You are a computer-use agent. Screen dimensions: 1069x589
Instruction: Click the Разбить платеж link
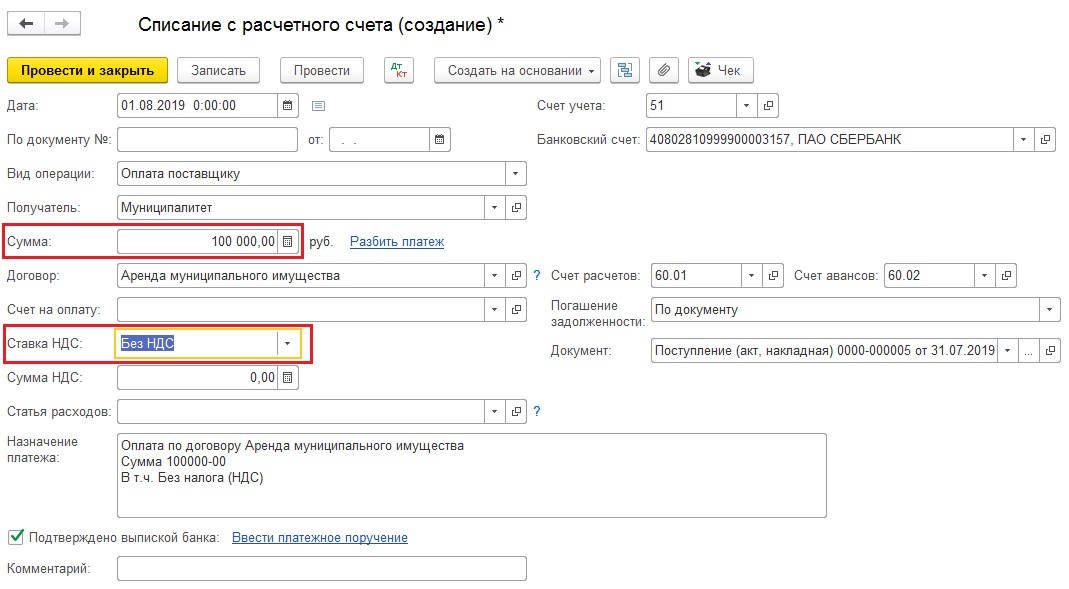click(397, 241)
